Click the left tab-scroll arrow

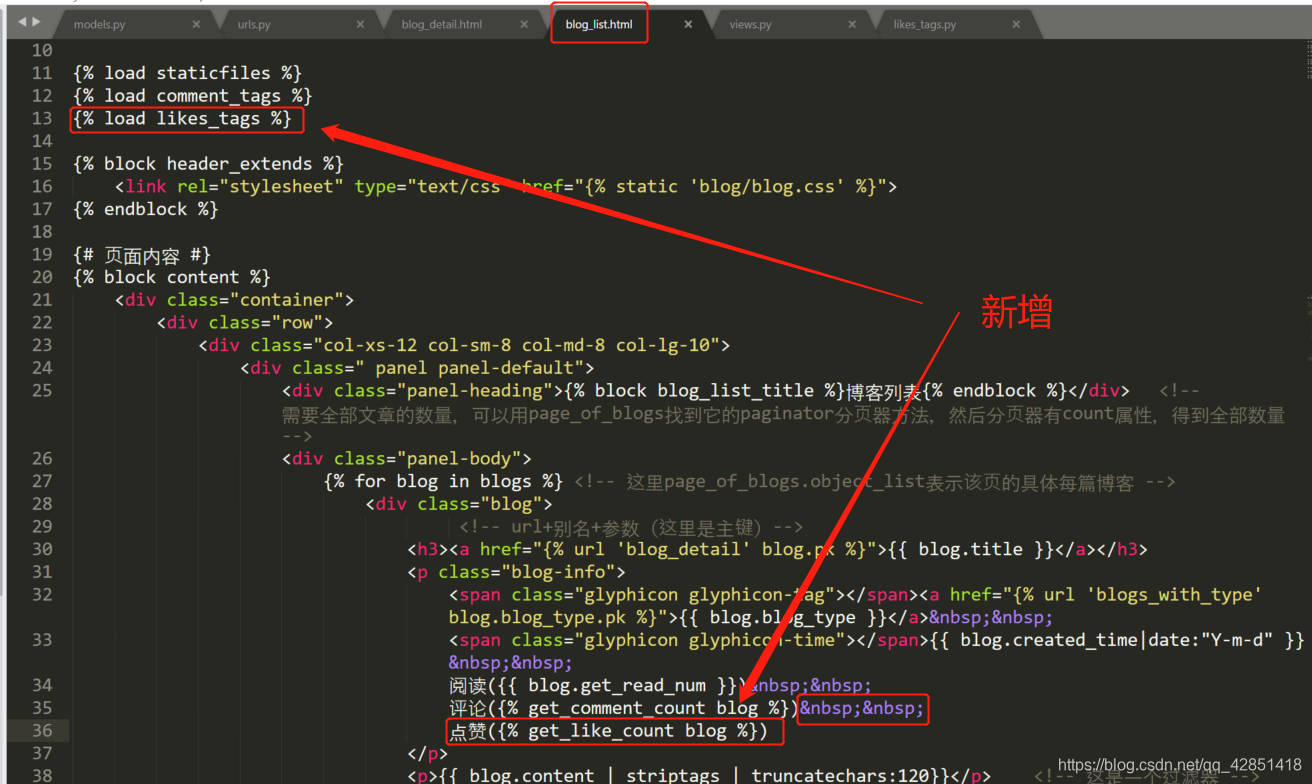23,22
